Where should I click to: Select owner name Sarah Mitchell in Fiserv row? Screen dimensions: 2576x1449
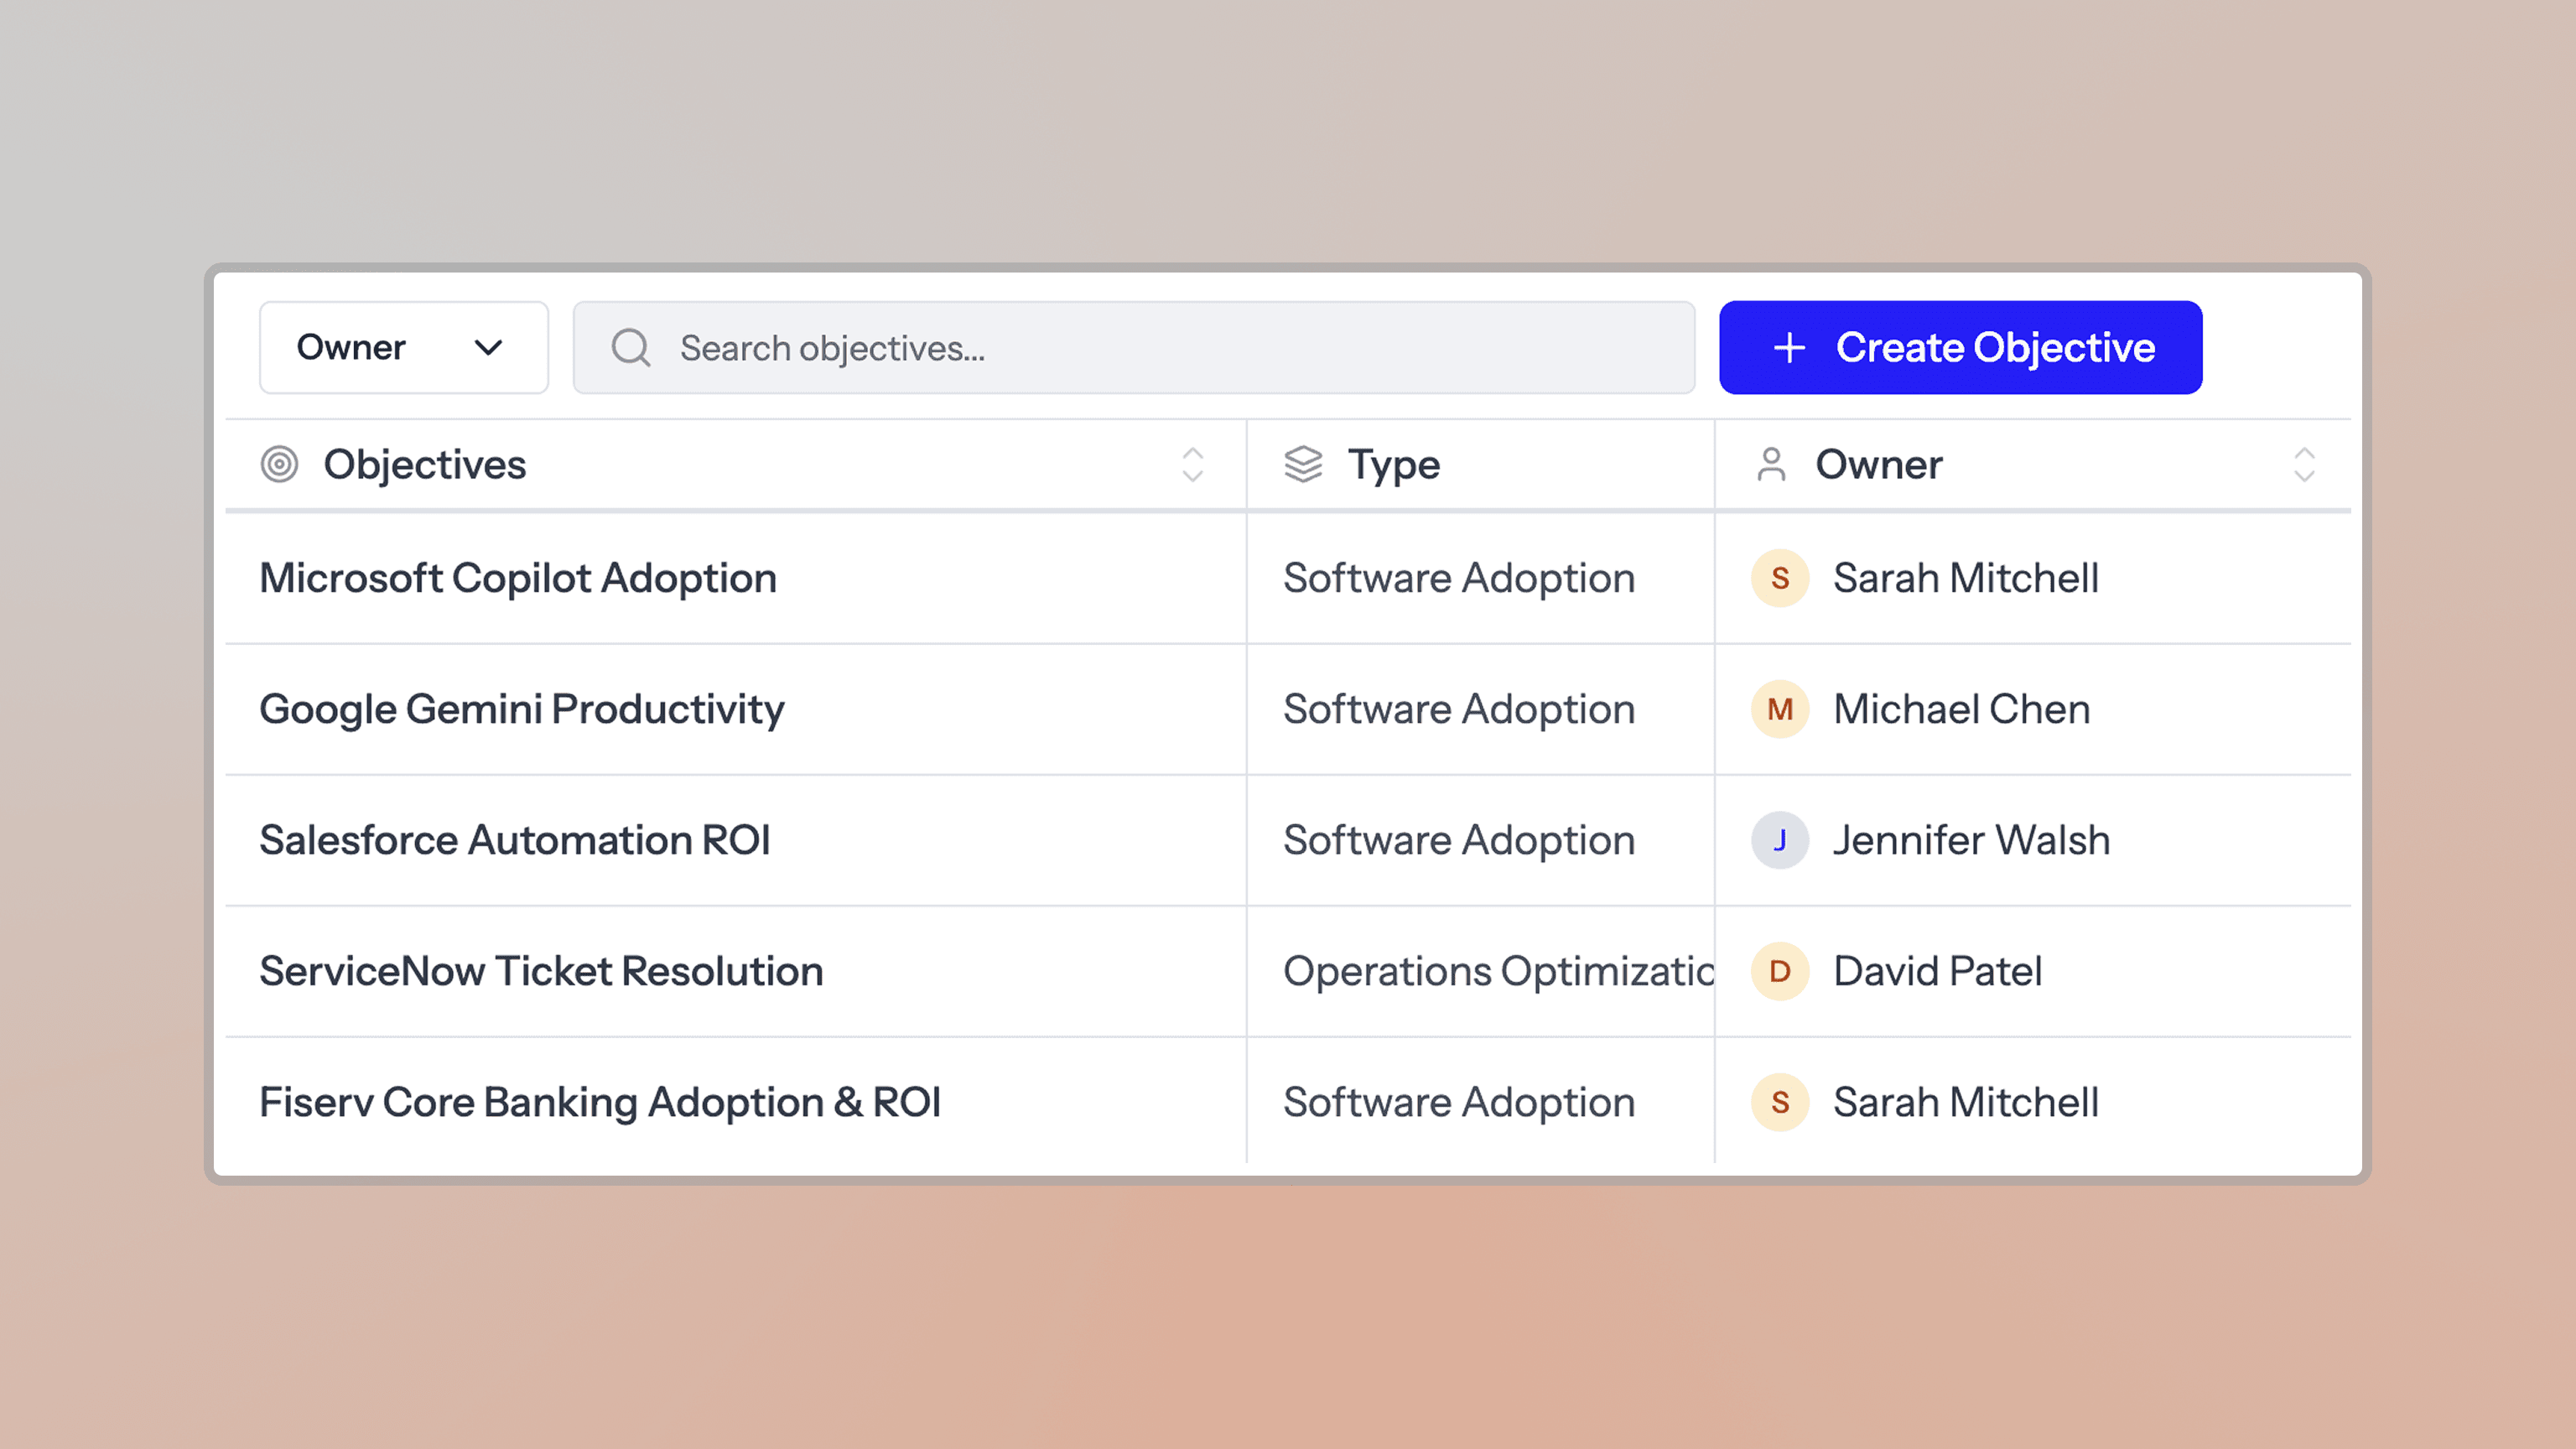(1966, 1102)
